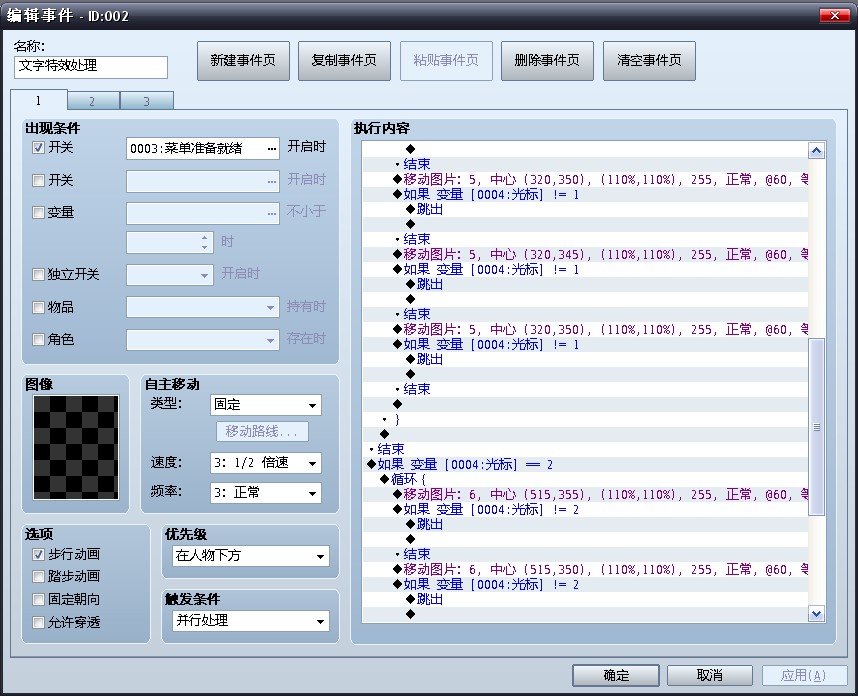Enable the 独立开关 condition checkbox

[x=38, y=274]
